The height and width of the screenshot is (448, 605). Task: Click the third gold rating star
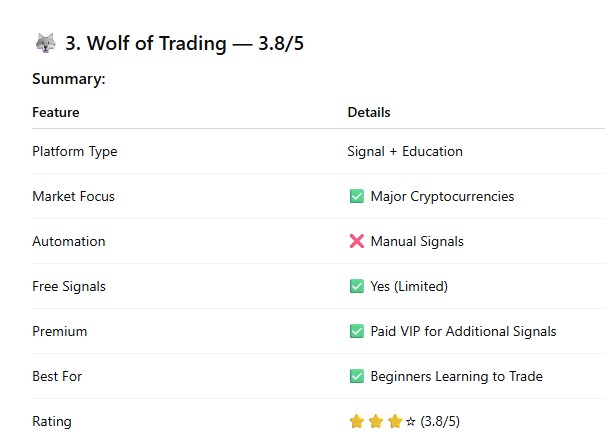395,421
